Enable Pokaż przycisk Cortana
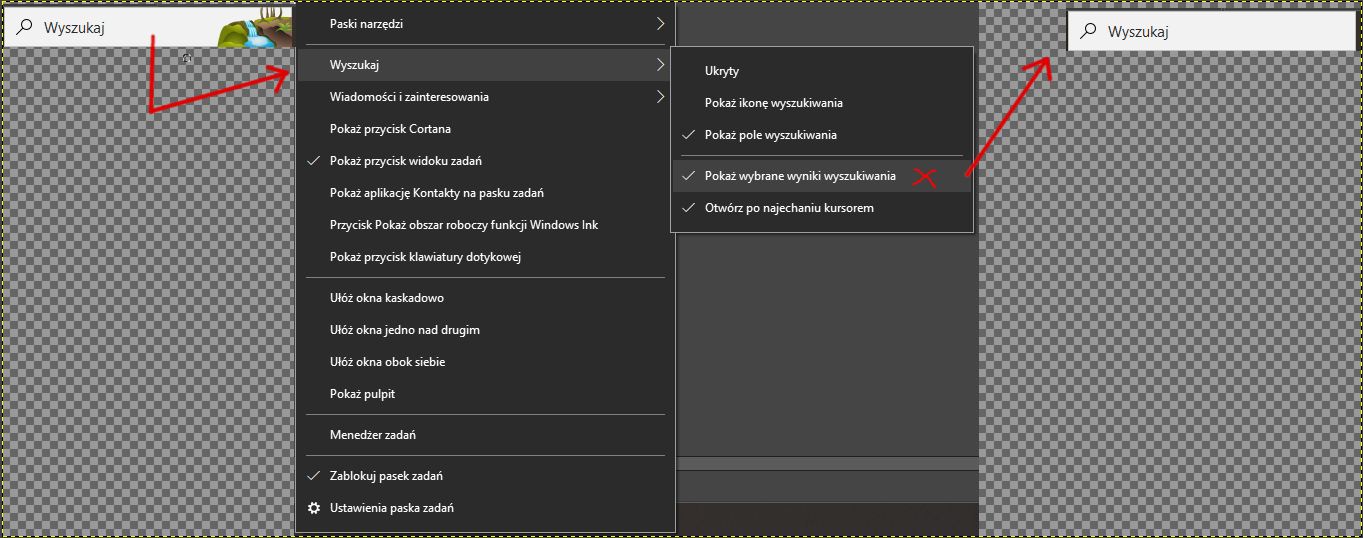This screenshot has height=538, width=1363. point(390,129)
